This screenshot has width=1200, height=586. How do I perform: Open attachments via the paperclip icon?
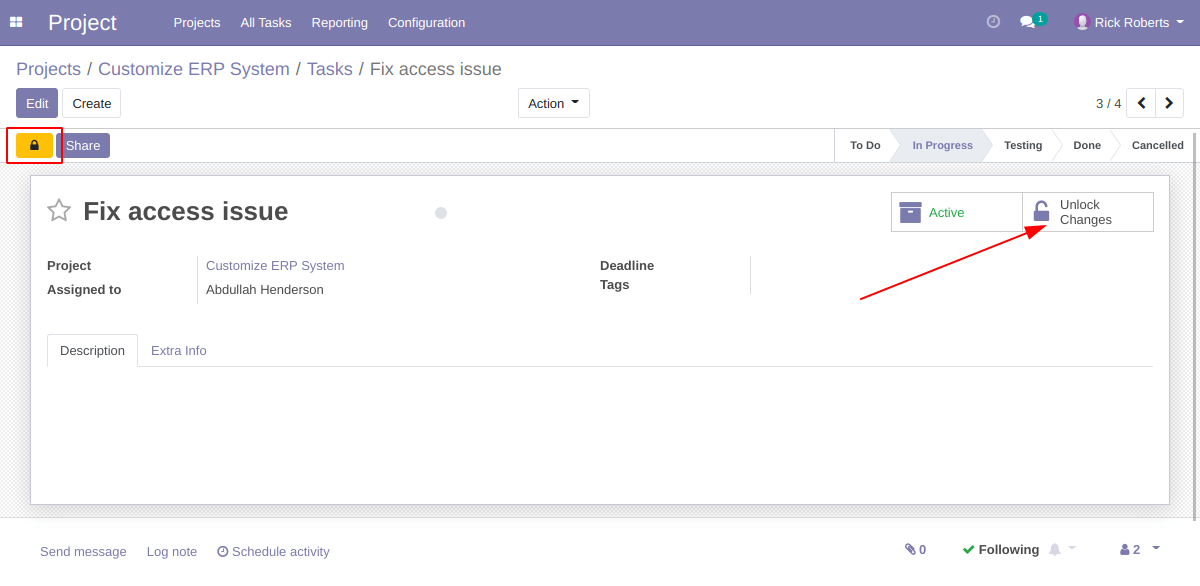909,549
